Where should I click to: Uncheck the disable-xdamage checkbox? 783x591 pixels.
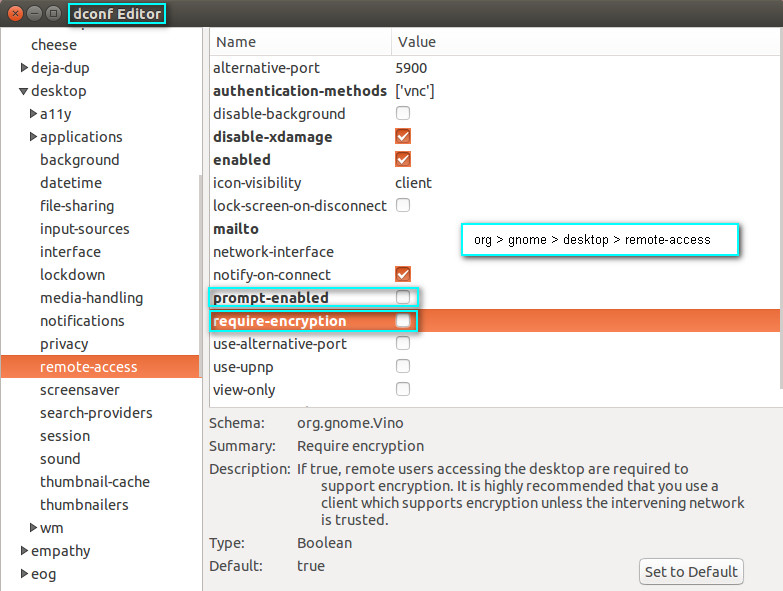(403, 137)
